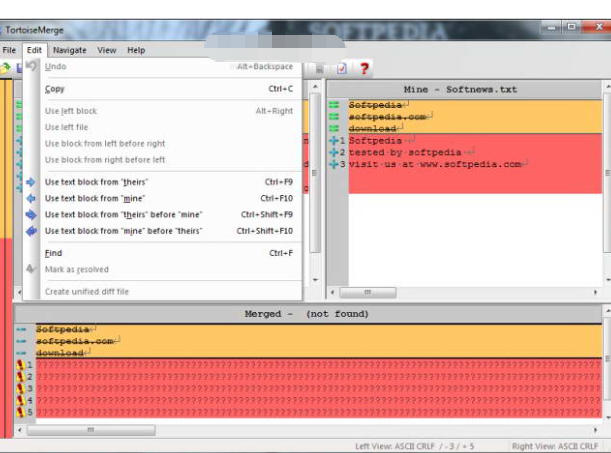Click Find in Edit menu

[x=169, y=253]
